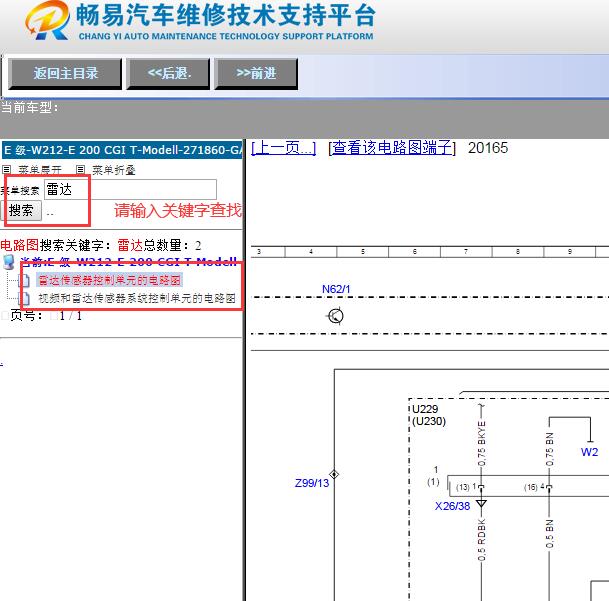Select 视频和雷达传感器系统控制单元的电路图 tree item
The width and height of the screenshot is (609, 601).
click(137, 298)
